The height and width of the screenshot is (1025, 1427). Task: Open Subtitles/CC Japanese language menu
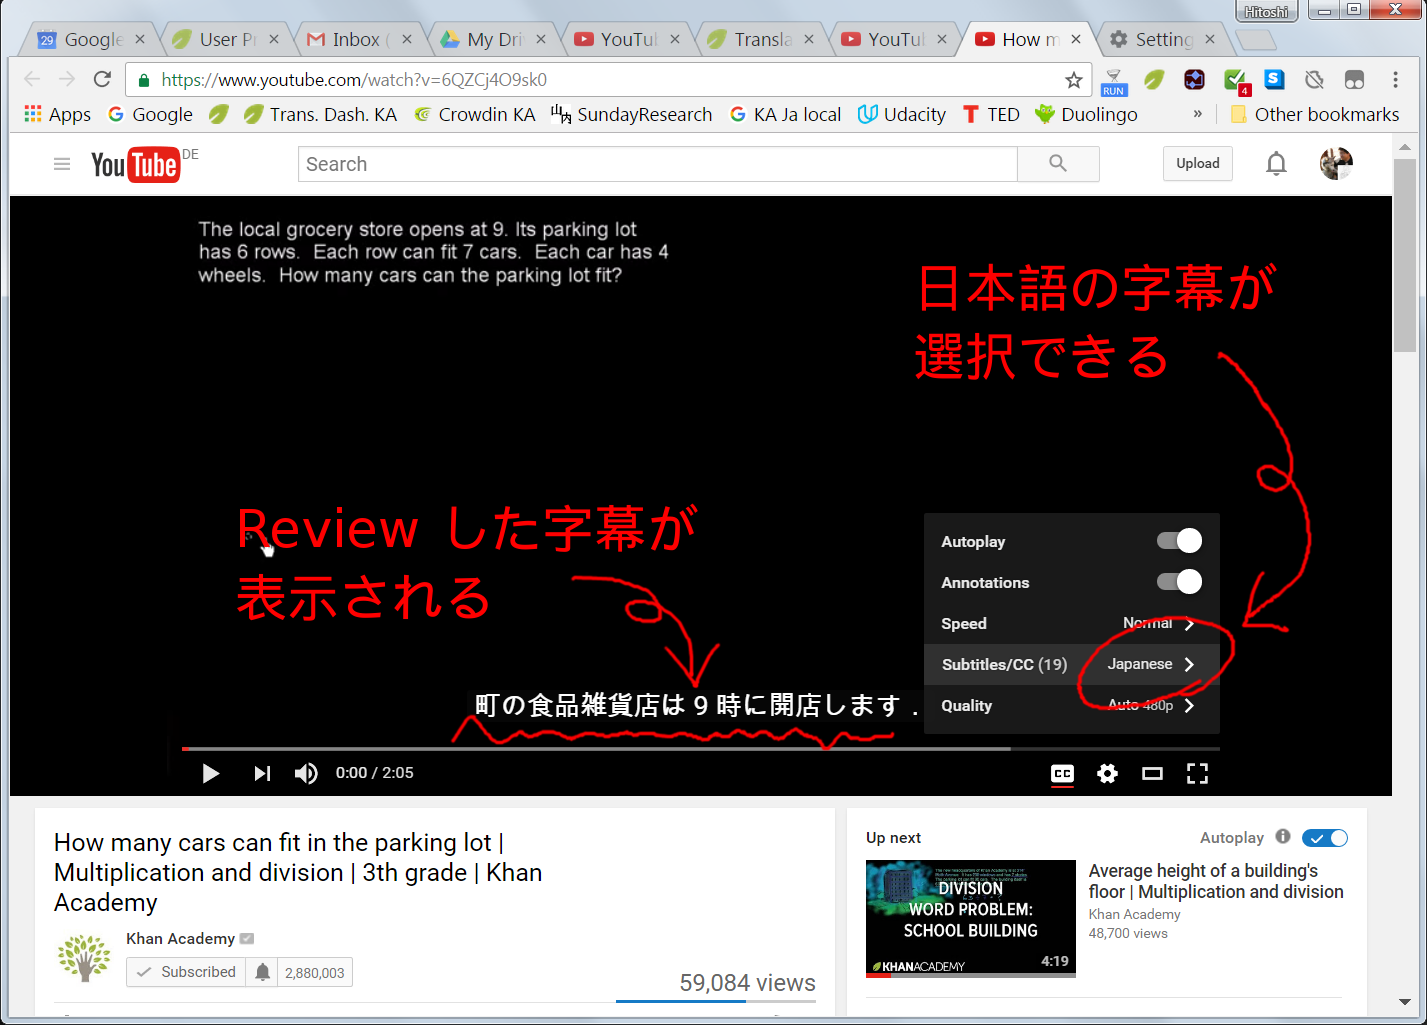pyautogui.click(x=1070, y=664)
